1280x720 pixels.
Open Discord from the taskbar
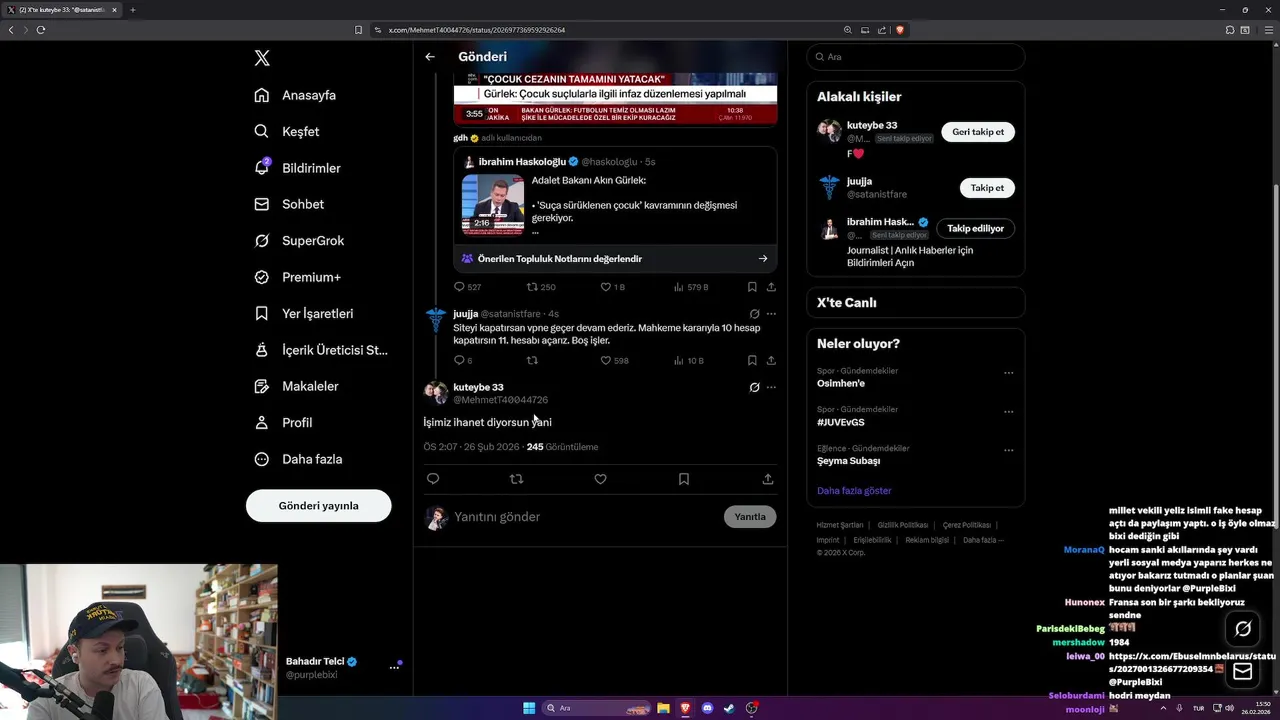(x=708, y=708)
